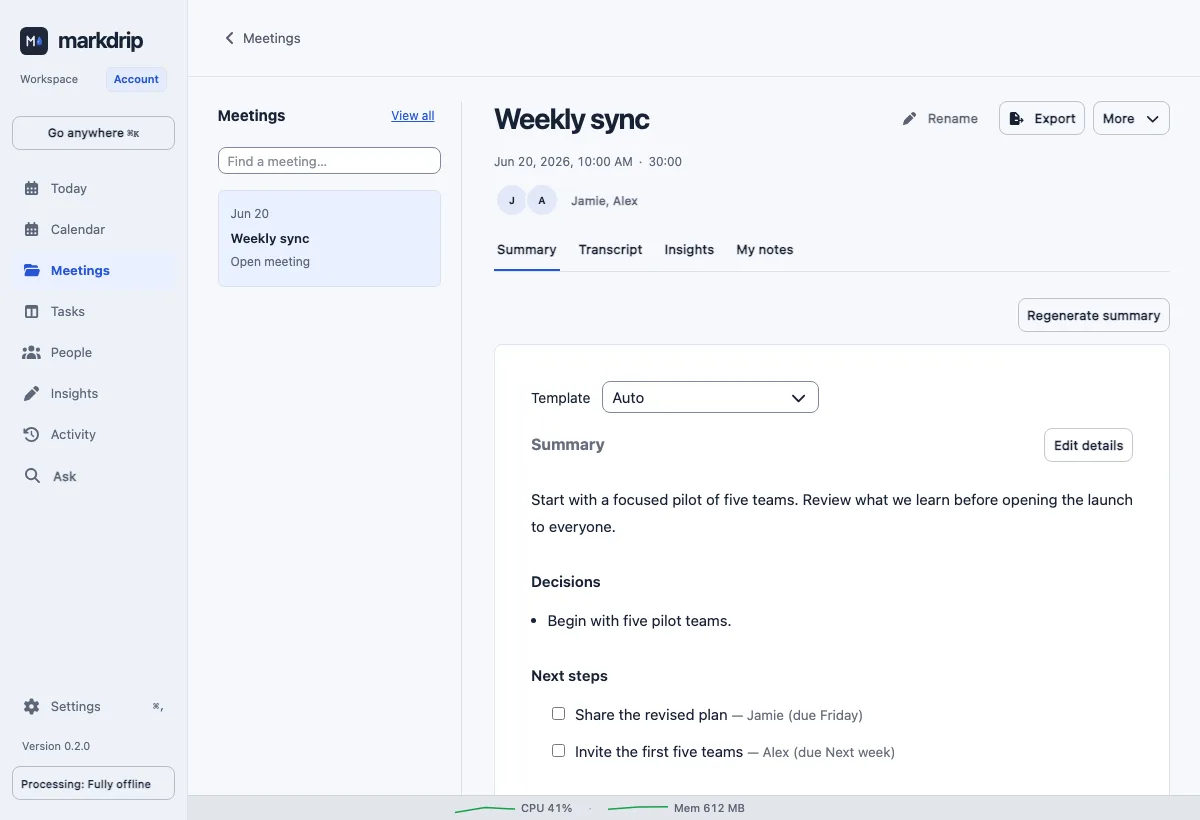Image resolution: width=1200 pixels, height=820 pixels.
Task: Click the Next steps heading
Action: coord(569,675)
